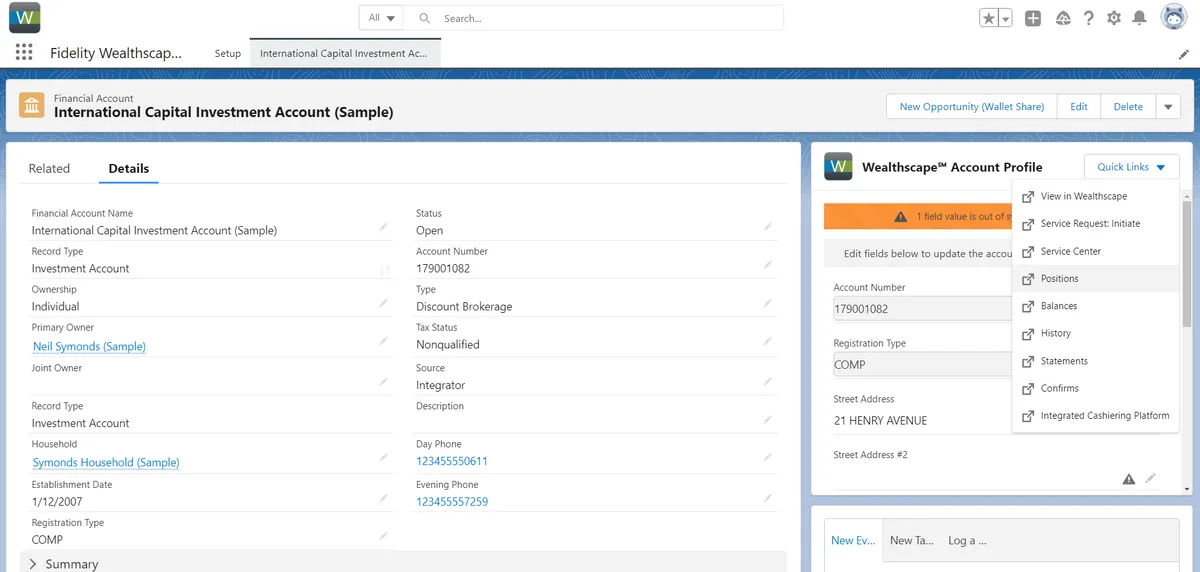Open the Favorites star icon

(x=989, y=18)
